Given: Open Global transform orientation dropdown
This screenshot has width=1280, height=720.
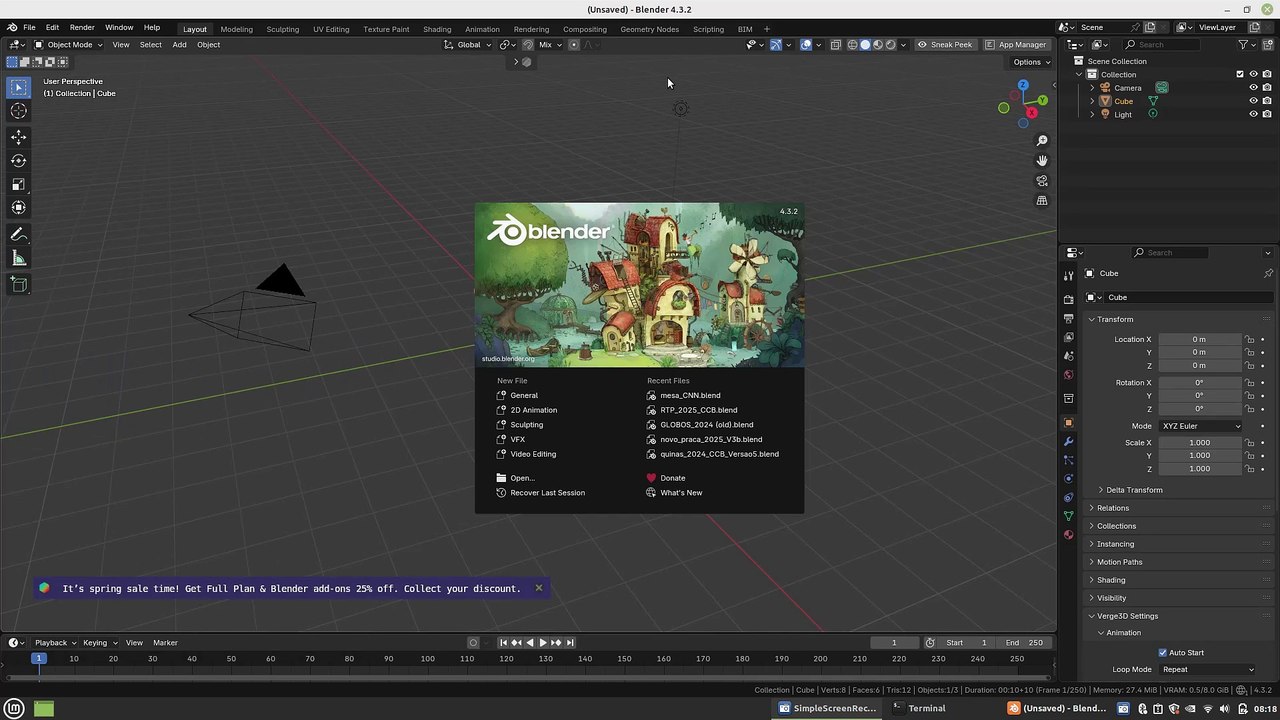Looking at the screenshot, I should click(x=468, y=44).
